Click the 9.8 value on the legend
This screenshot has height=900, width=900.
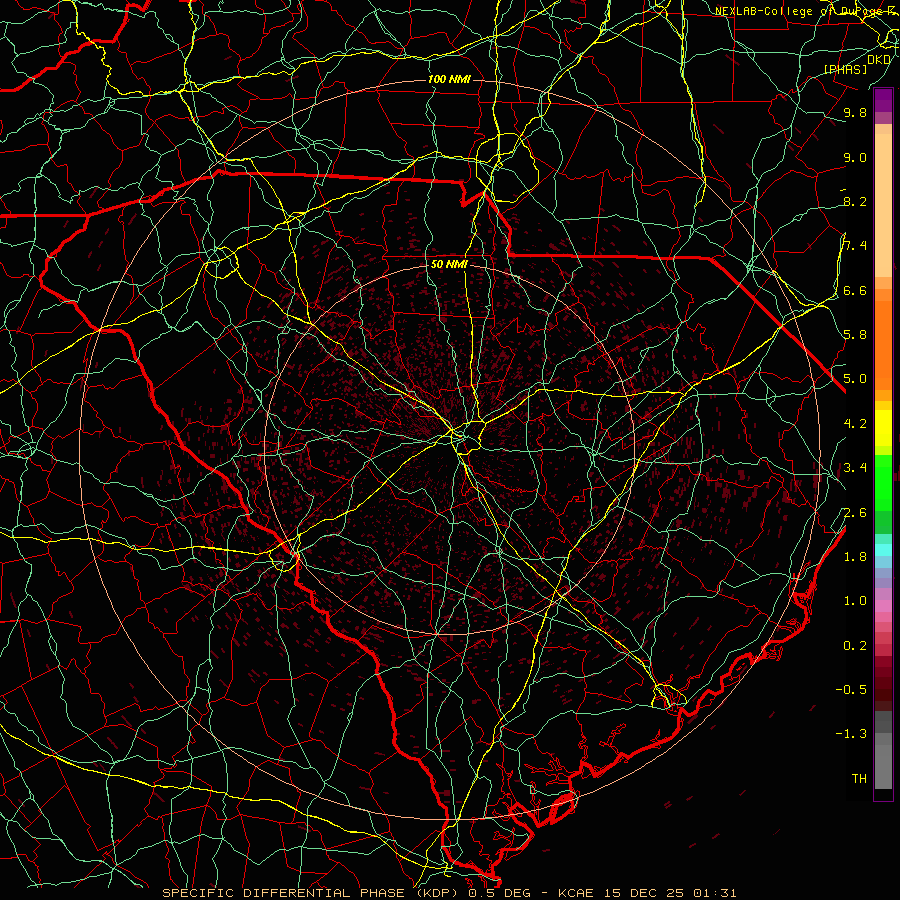(x=855, y=112)
